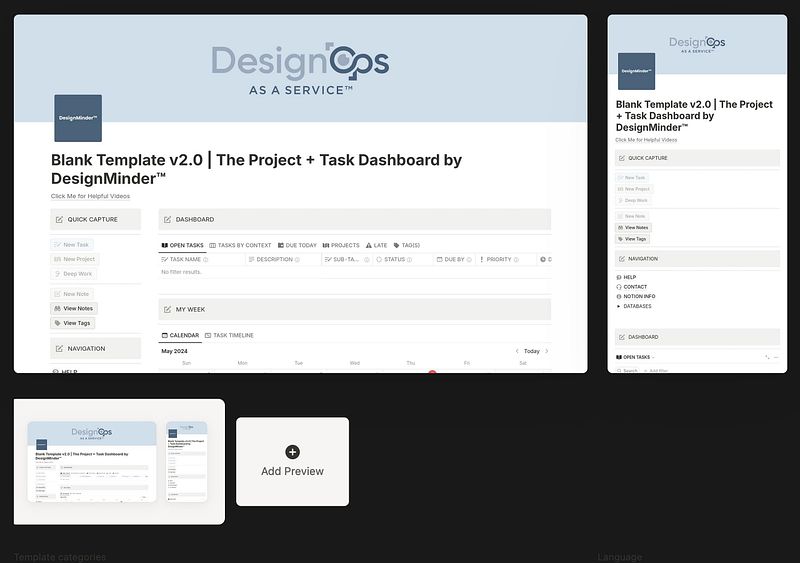Click 'May 2024' label in desktop preview
Image resolution: width=800 pixels, height=563 pixels.
pyautogui.click(x=174, y=351)
